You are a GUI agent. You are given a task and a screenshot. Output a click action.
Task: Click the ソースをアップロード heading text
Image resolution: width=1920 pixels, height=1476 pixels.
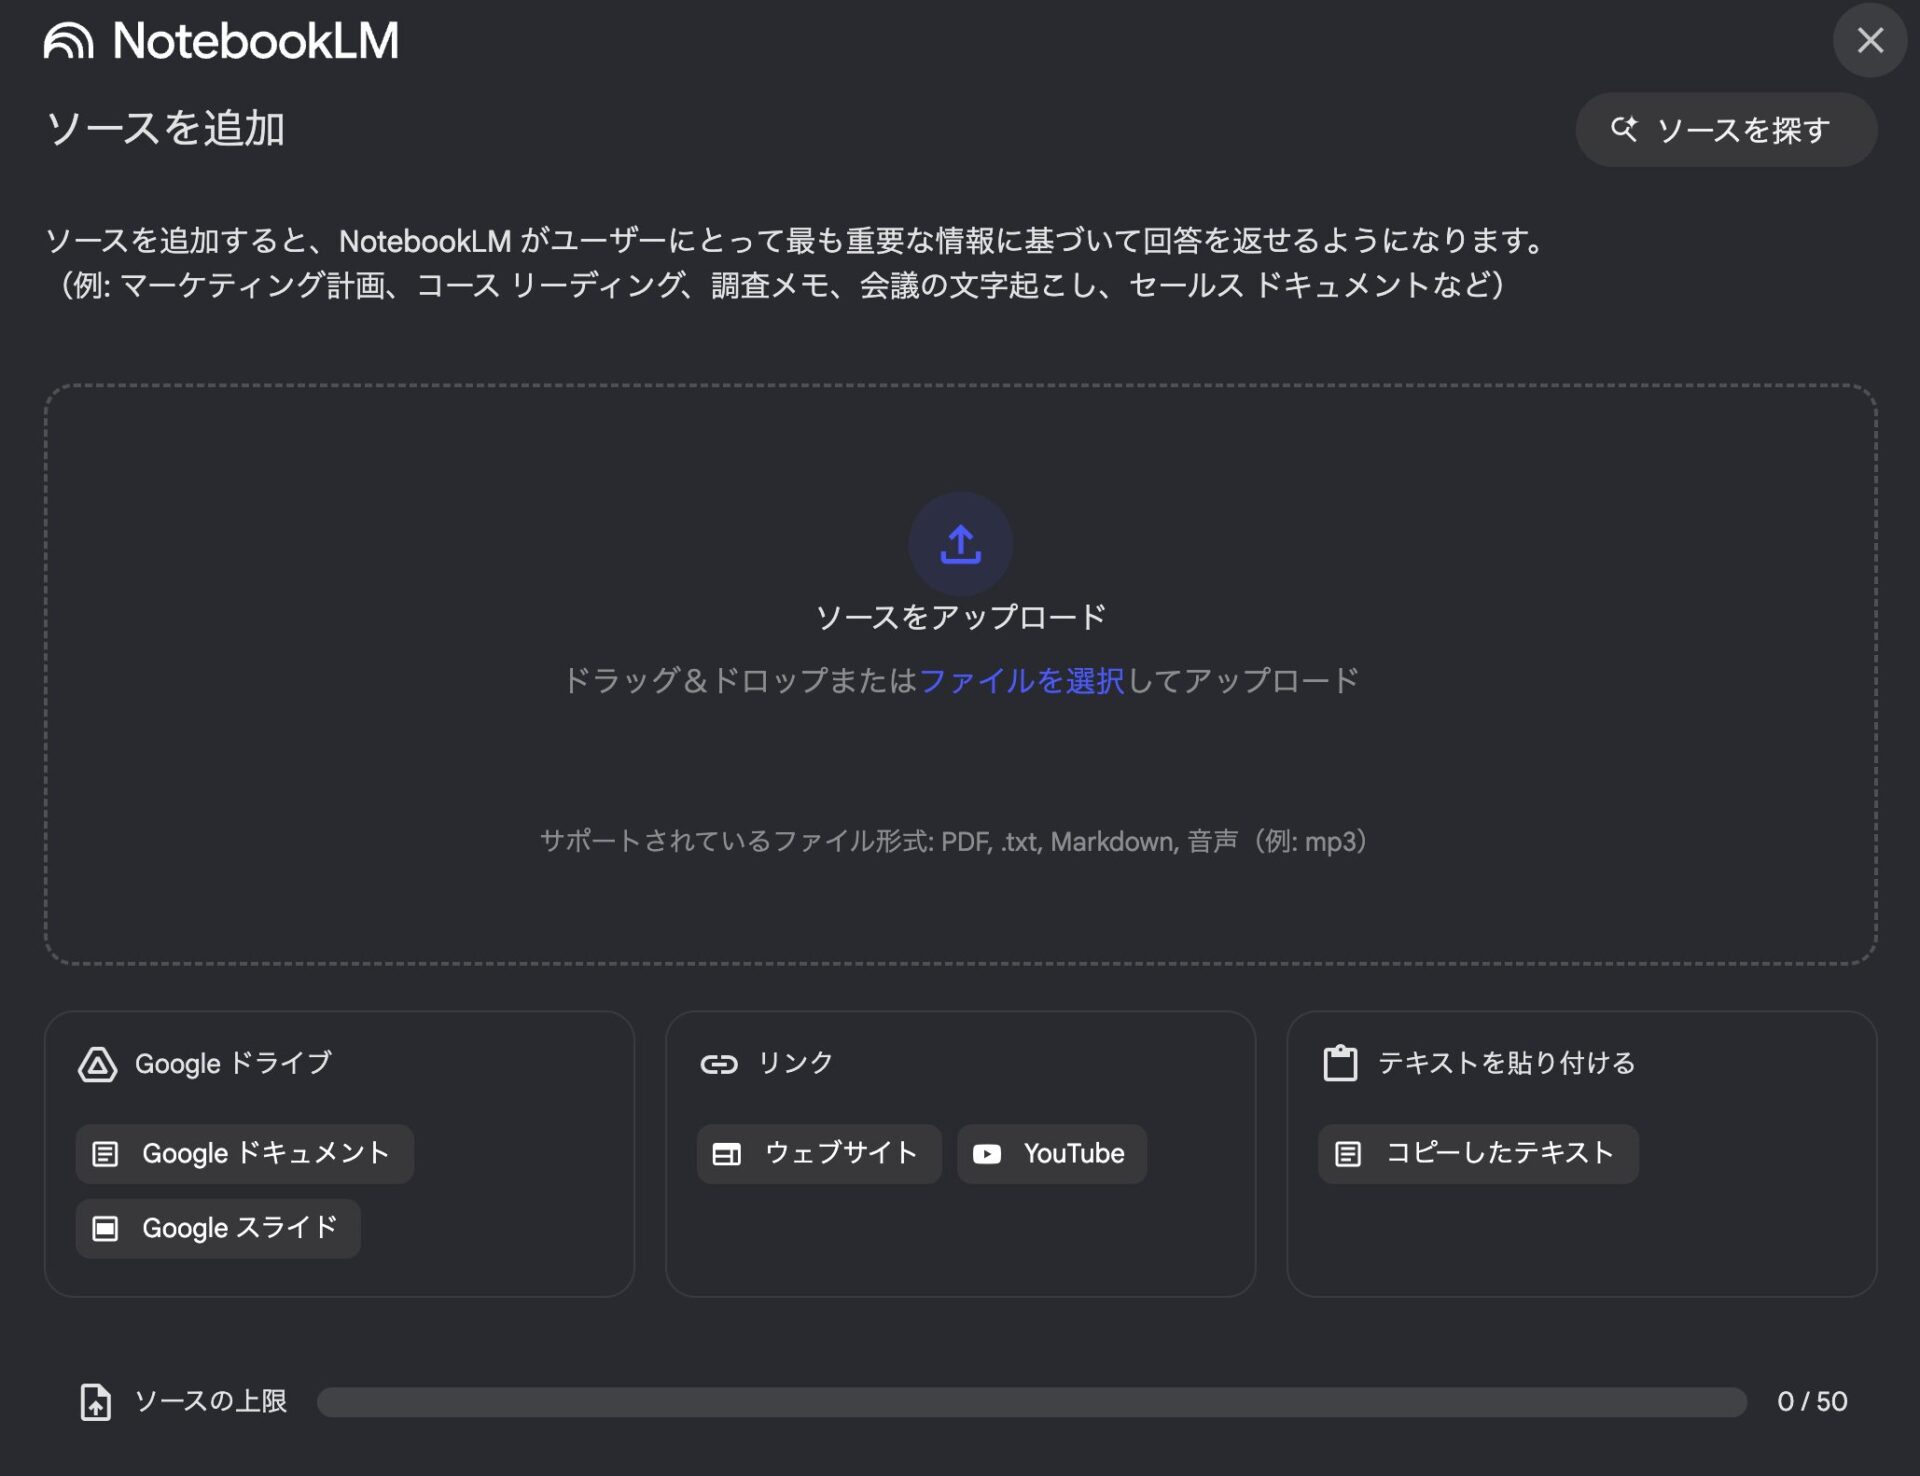click(960, 618)
